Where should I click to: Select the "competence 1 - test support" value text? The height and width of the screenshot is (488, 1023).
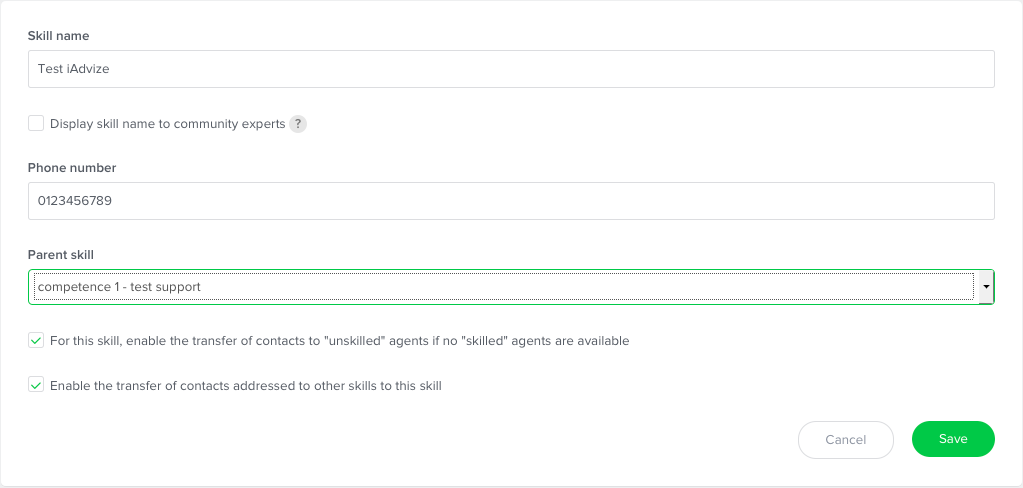[118, 287]
